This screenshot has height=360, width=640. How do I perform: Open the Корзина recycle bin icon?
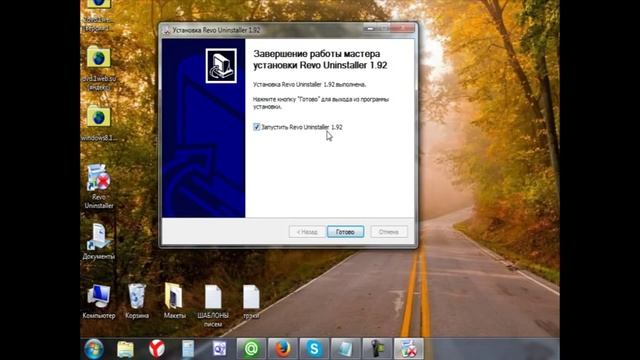(137, 301)
